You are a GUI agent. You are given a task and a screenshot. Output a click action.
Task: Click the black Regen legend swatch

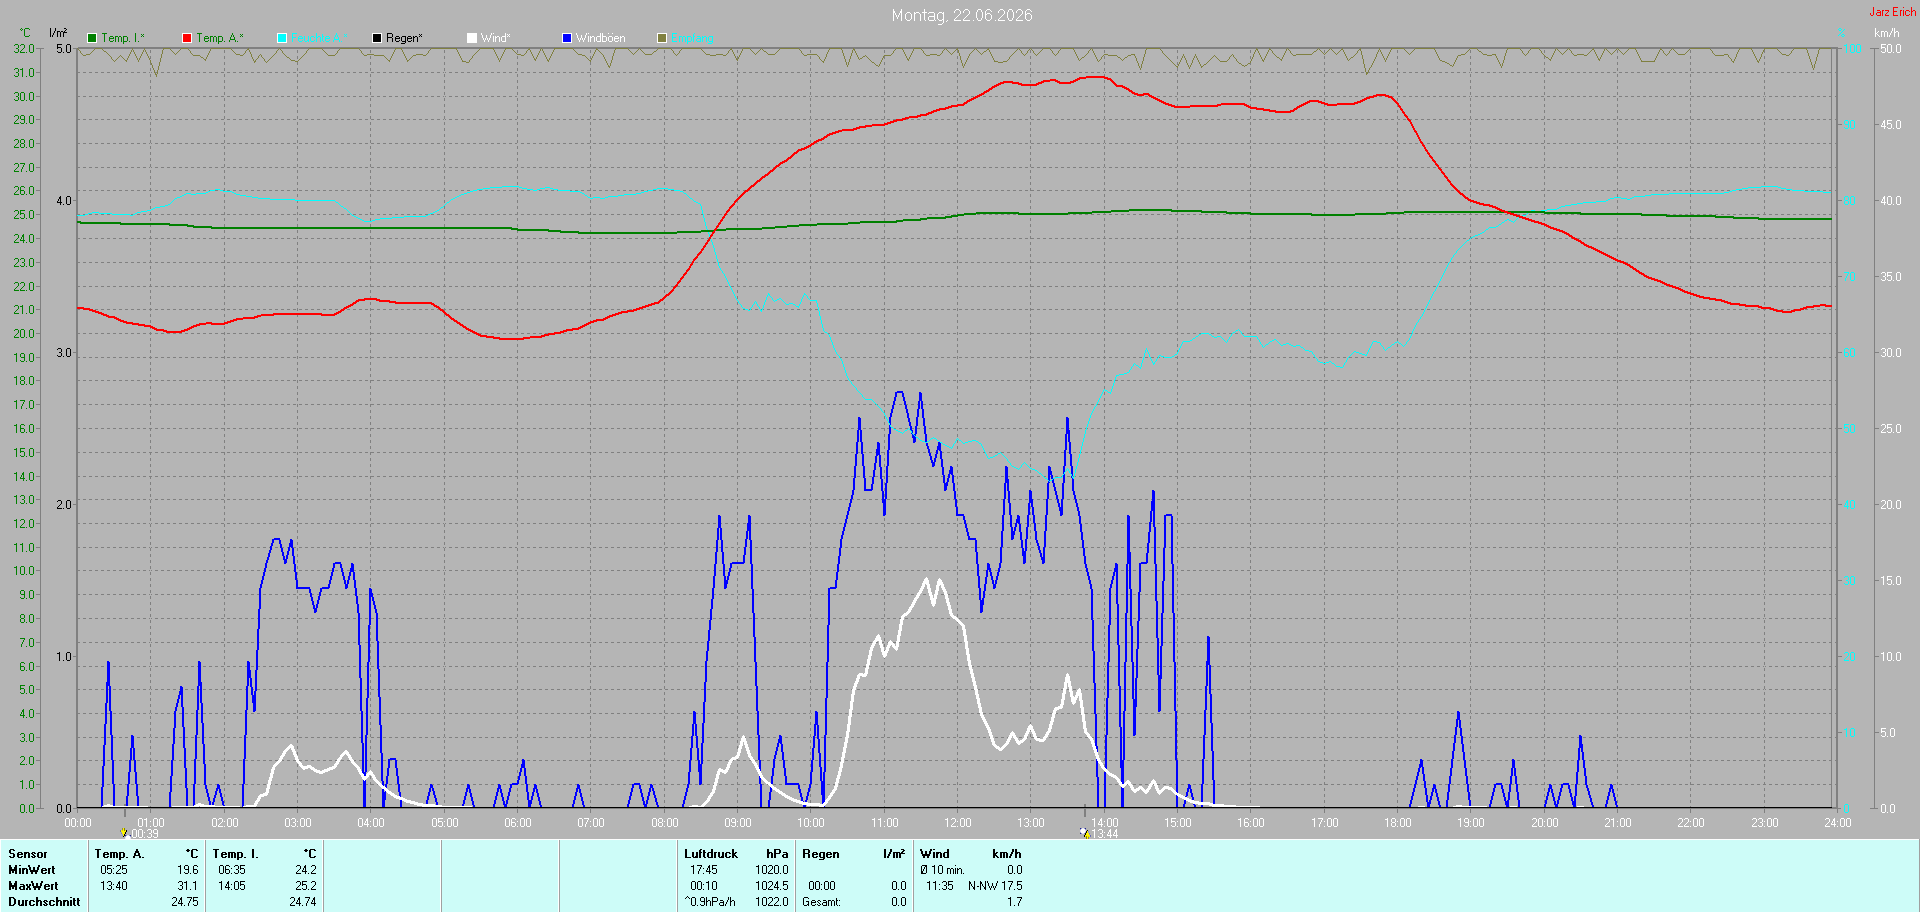377,38
